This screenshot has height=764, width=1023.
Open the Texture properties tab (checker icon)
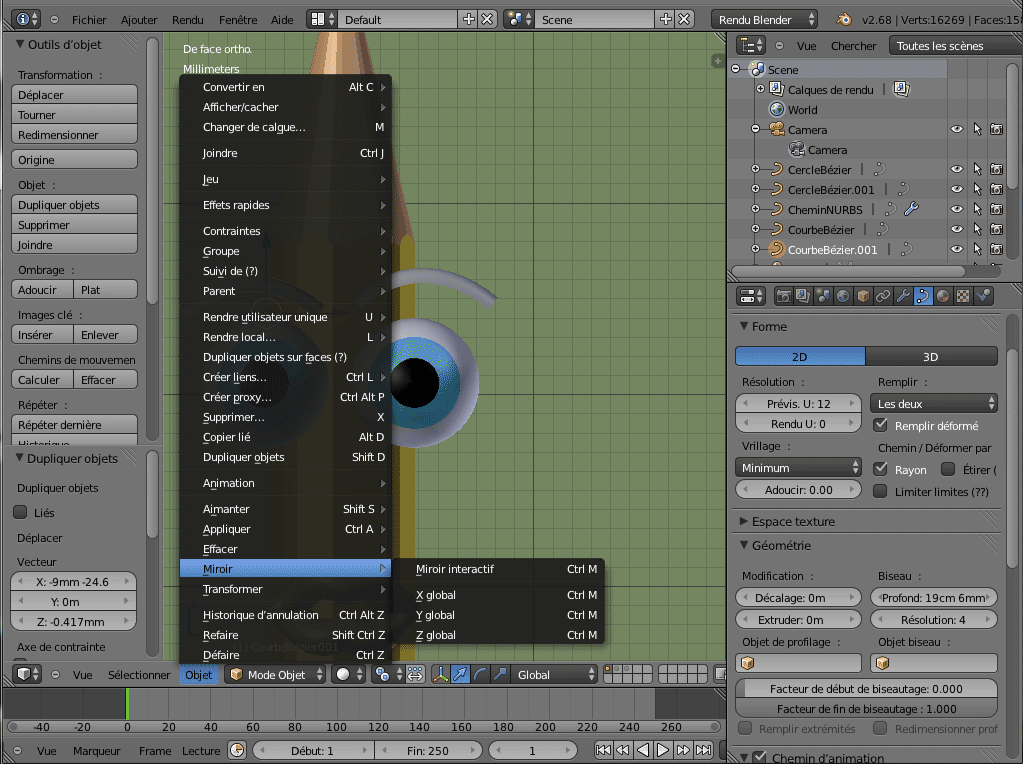(963, 296)
